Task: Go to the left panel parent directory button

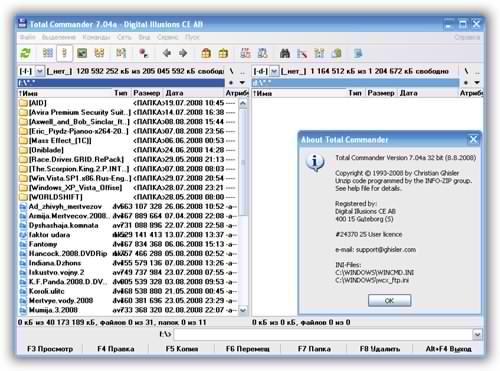Action: point(242,72)
